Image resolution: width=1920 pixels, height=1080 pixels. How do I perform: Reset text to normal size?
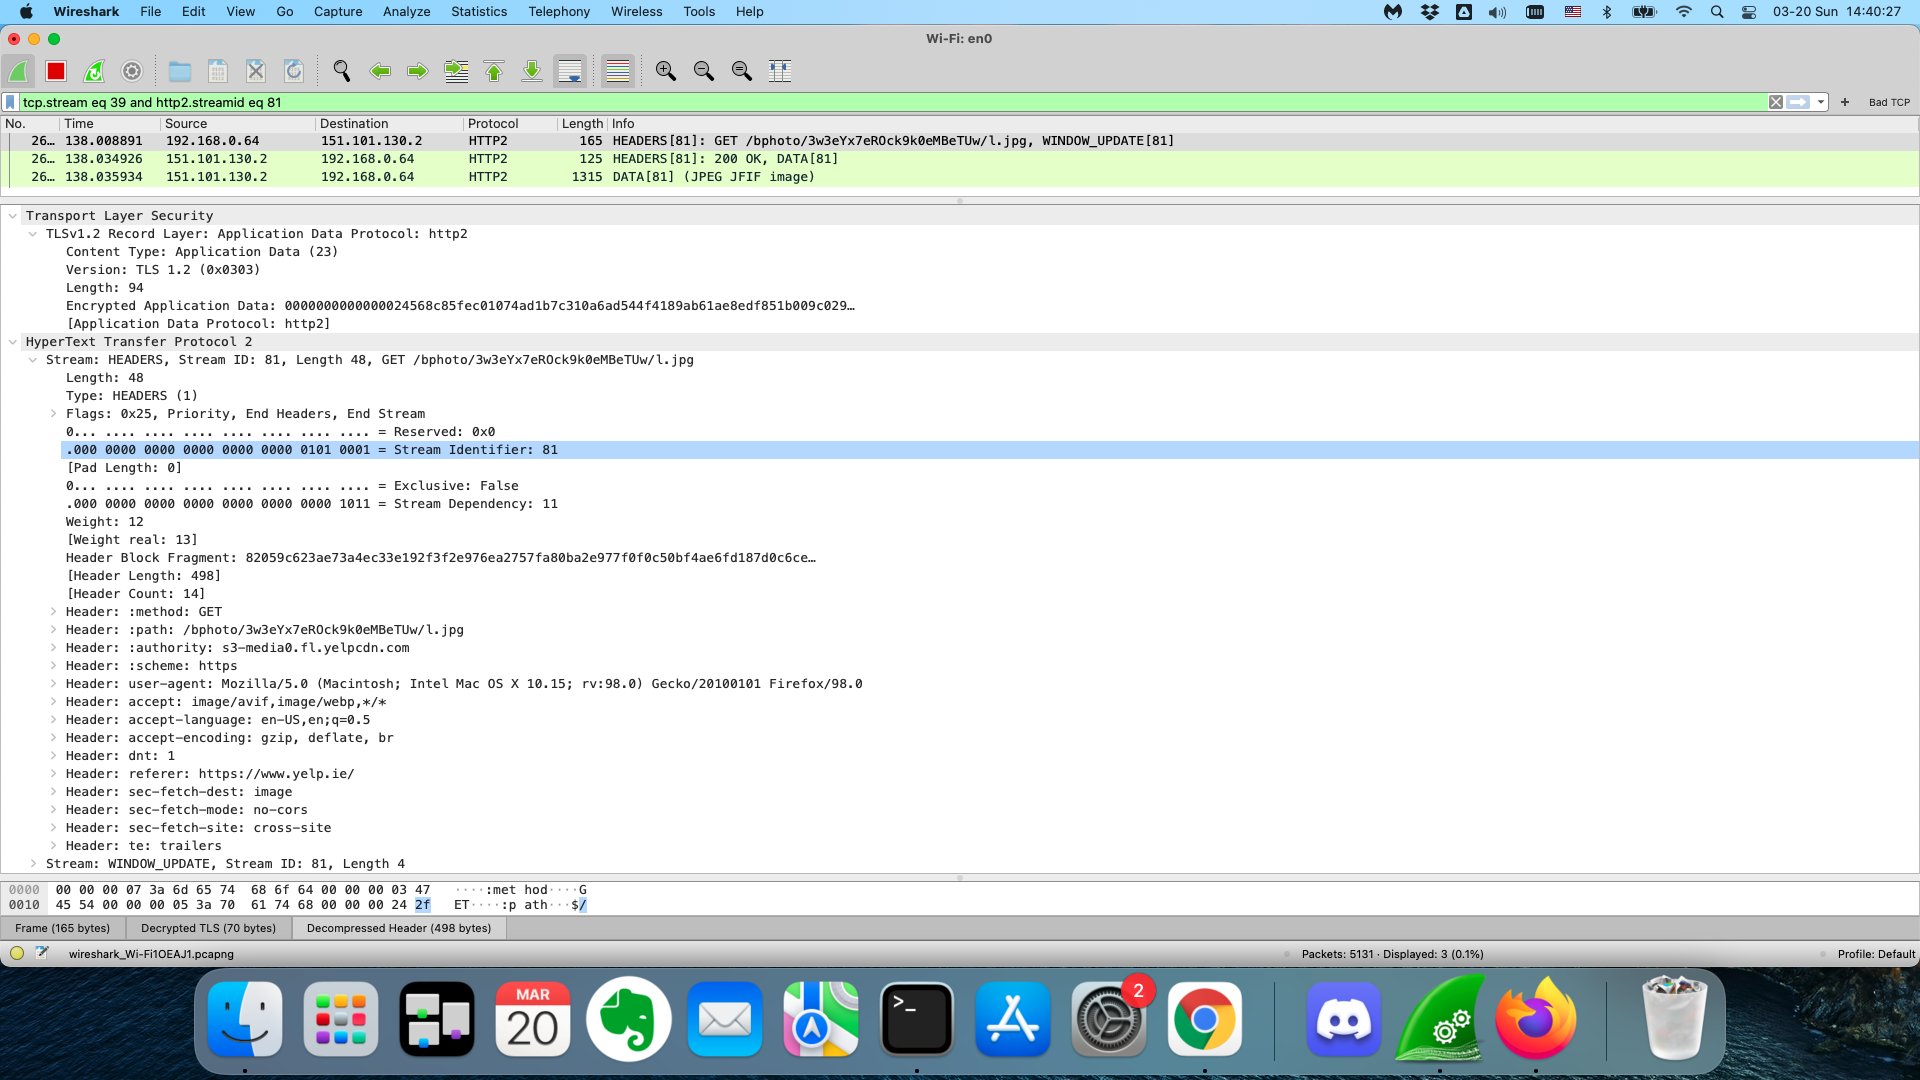(742, 71)
